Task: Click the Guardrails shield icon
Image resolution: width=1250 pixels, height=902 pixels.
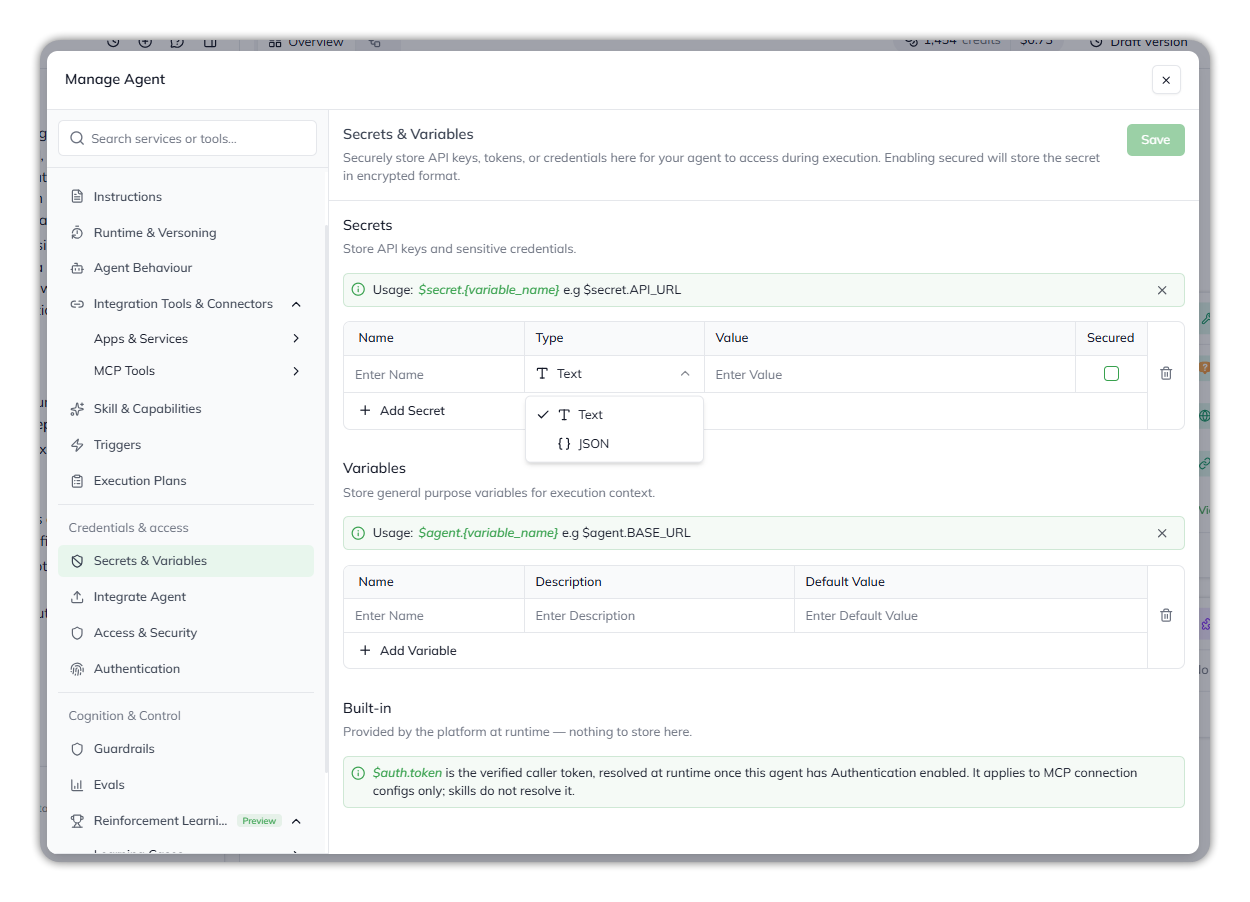Action: coord(77,749)
